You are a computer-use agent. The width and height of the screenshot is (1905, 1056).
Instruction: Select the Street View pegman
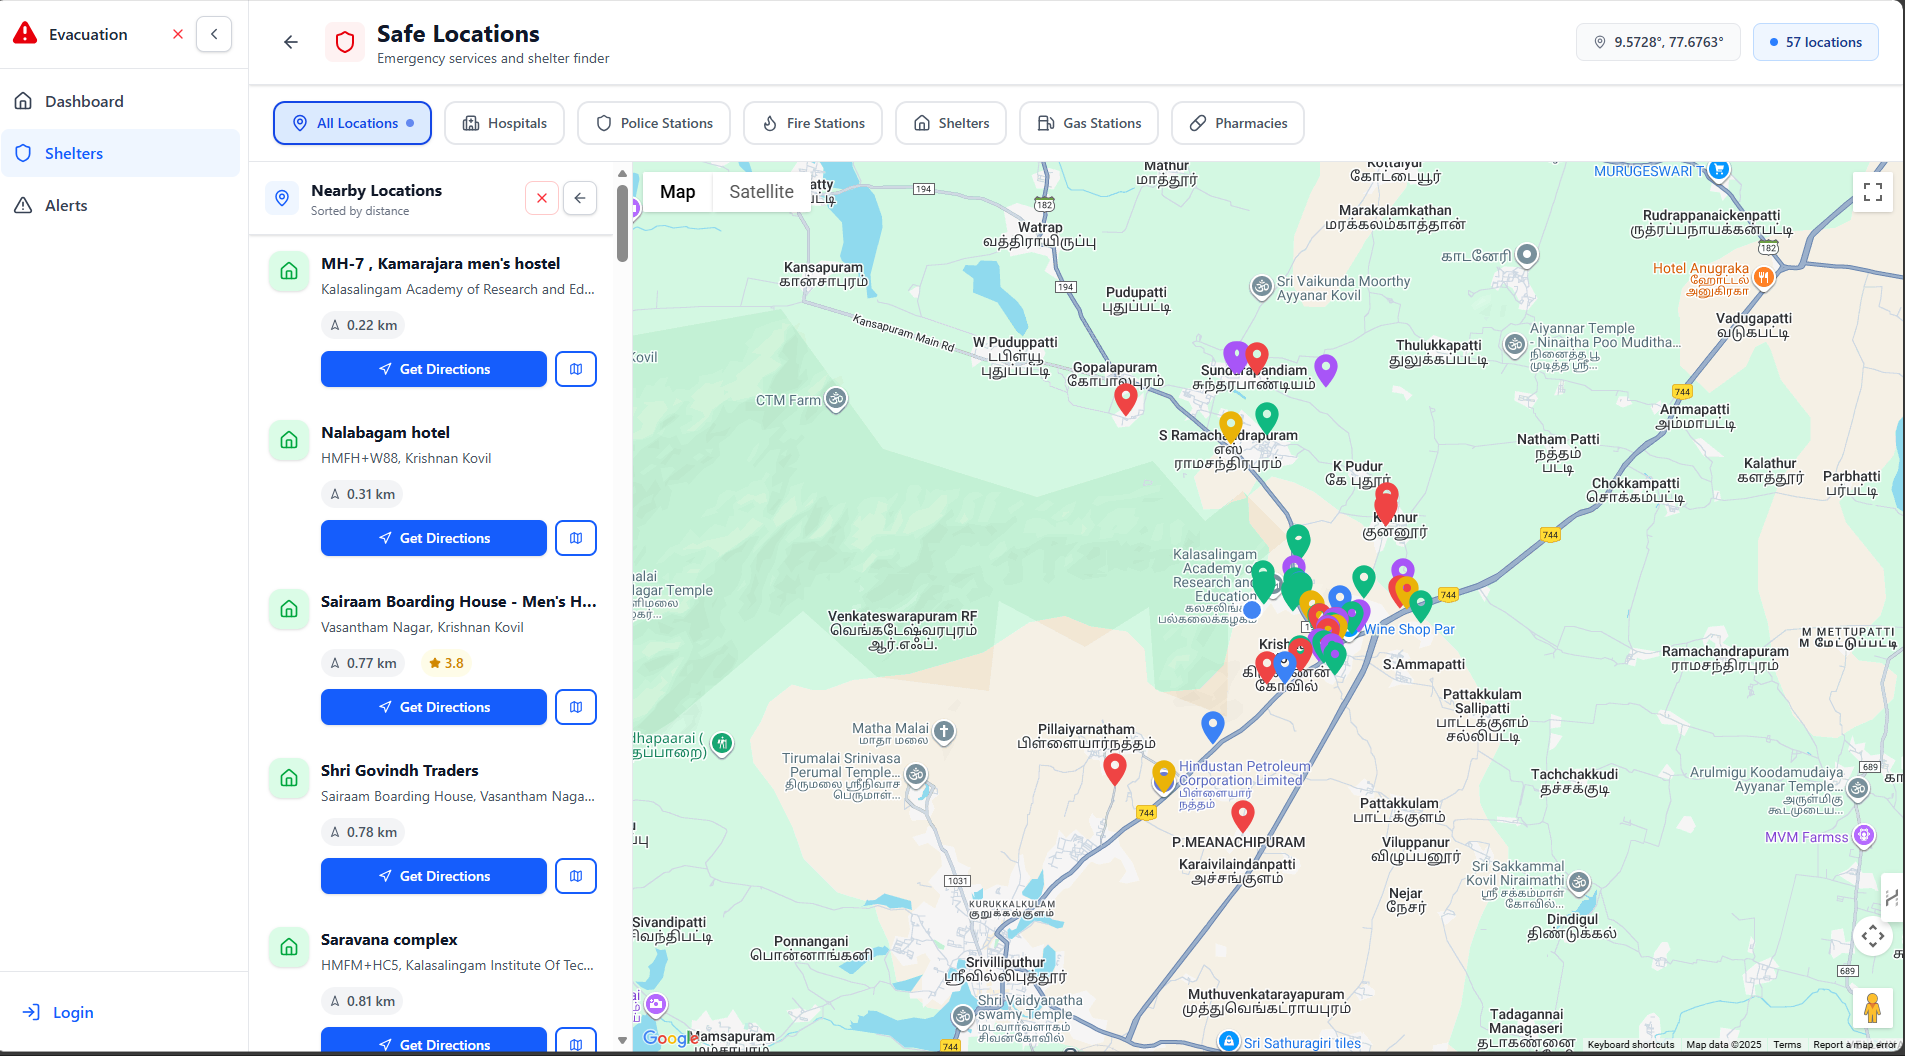coord(1873,1008)
